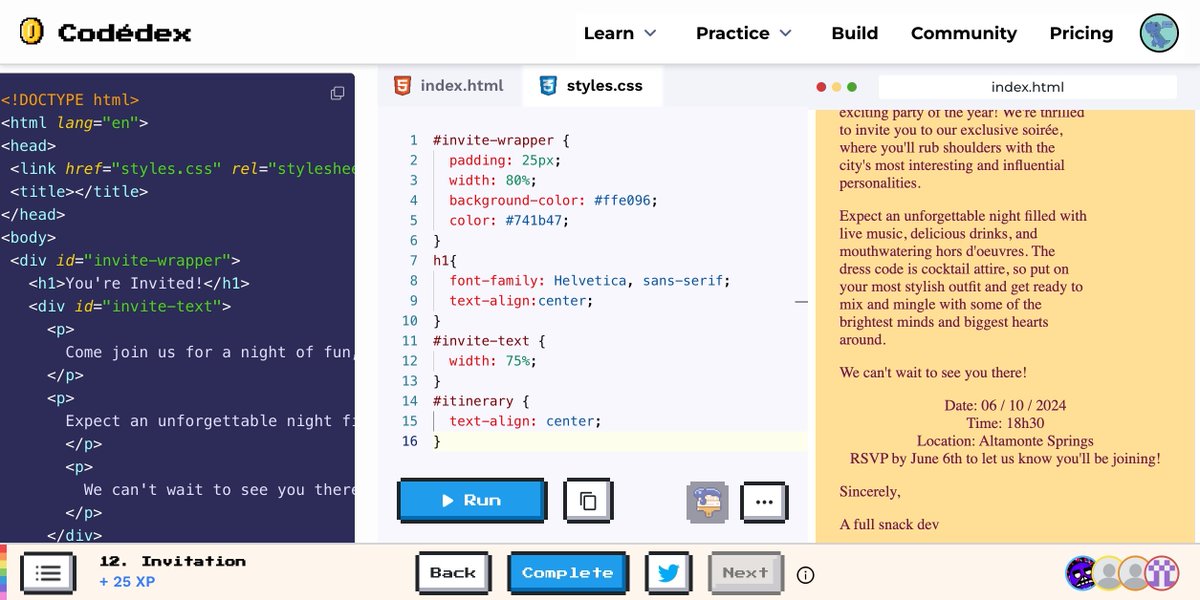
Task: Click the '<div id="invite-text">' code line
Action: (x=130, y=306)
